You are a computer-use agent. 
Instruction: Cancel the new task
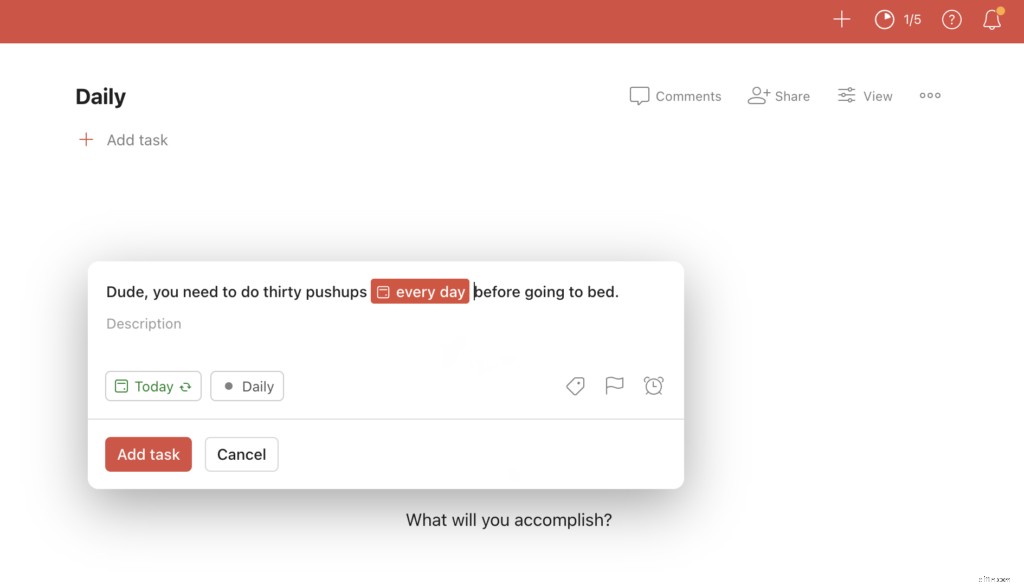coord(241,454)
